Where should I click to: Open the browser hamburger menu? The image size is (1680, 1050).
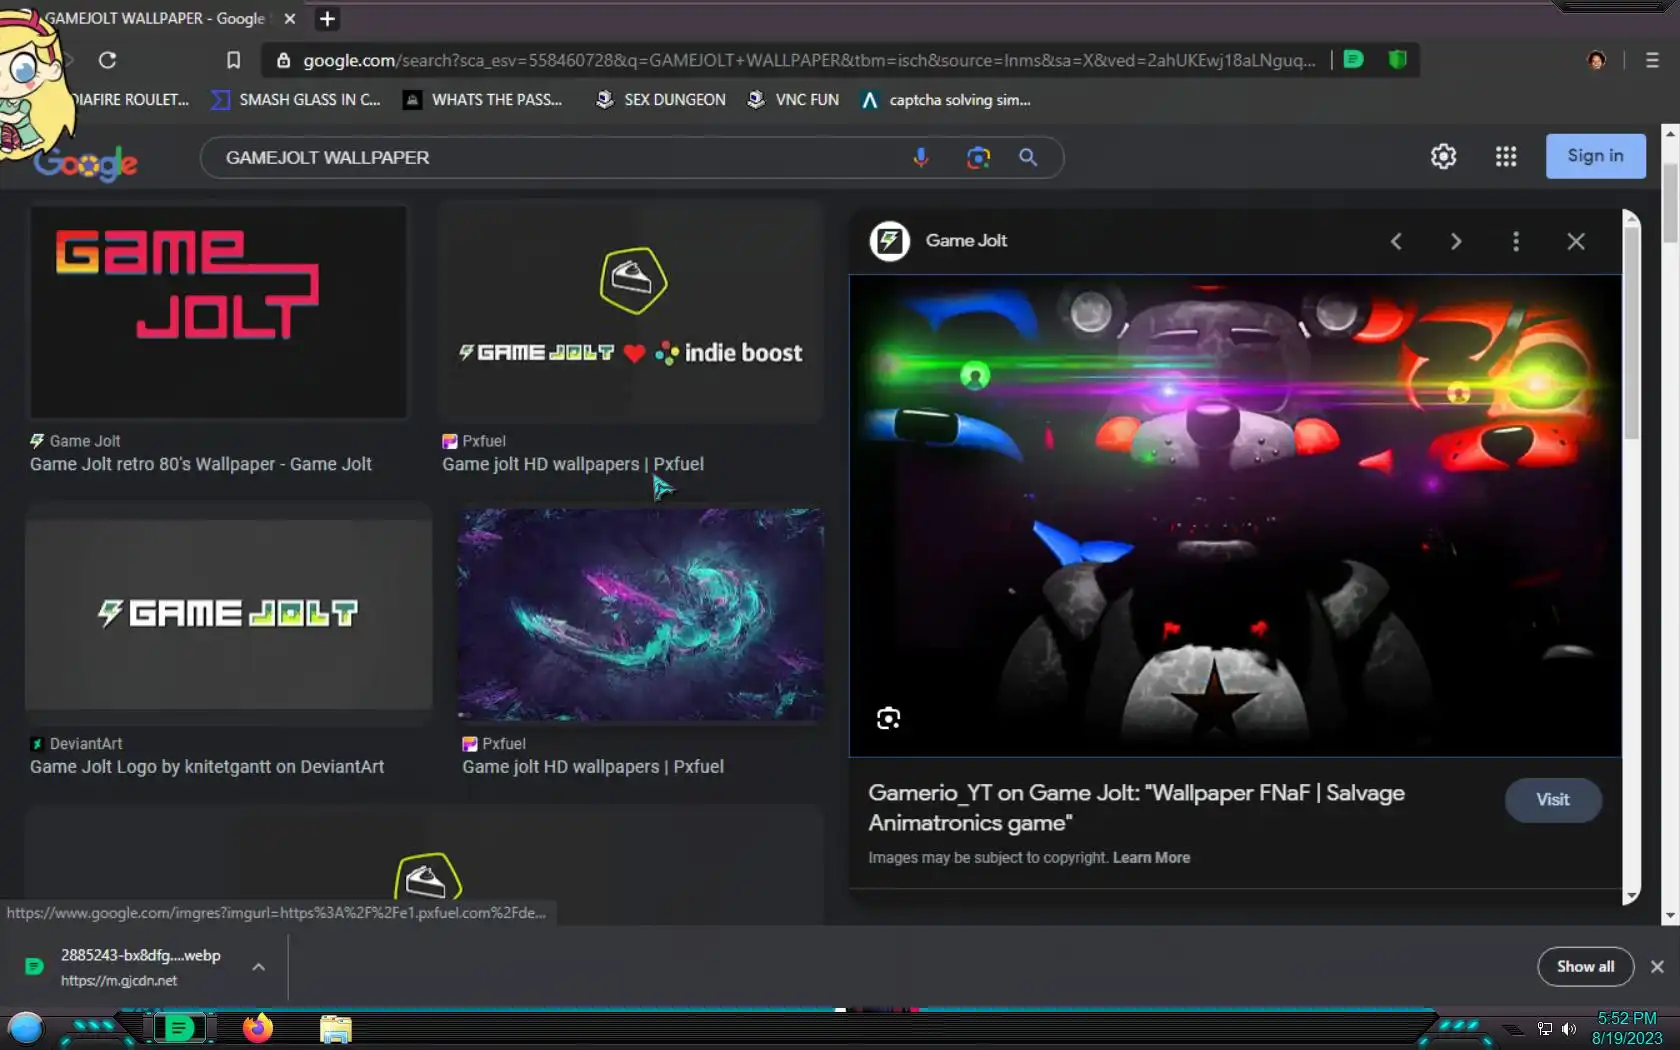(1652, 60)
